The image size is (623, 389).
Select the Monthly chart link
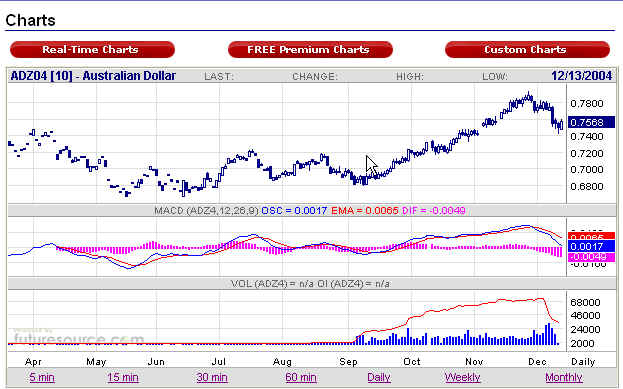tap(564, 377)
